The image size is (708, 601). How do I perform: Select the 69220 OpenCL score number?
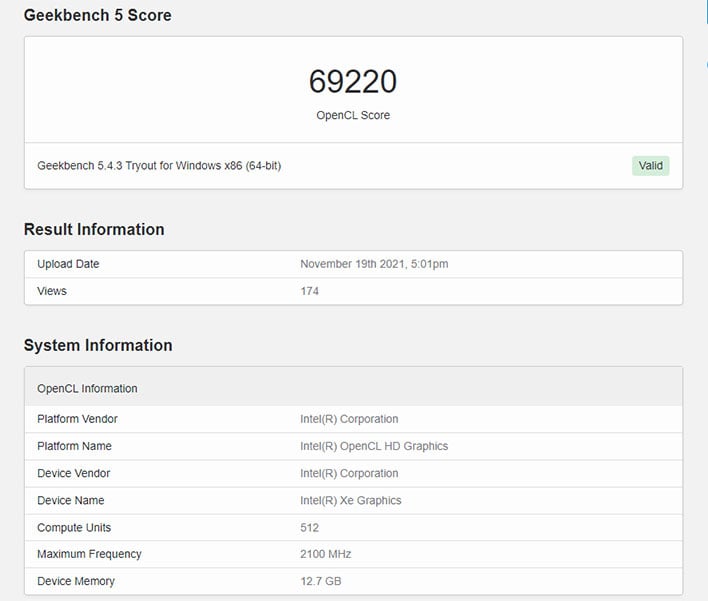coord(353,82)
